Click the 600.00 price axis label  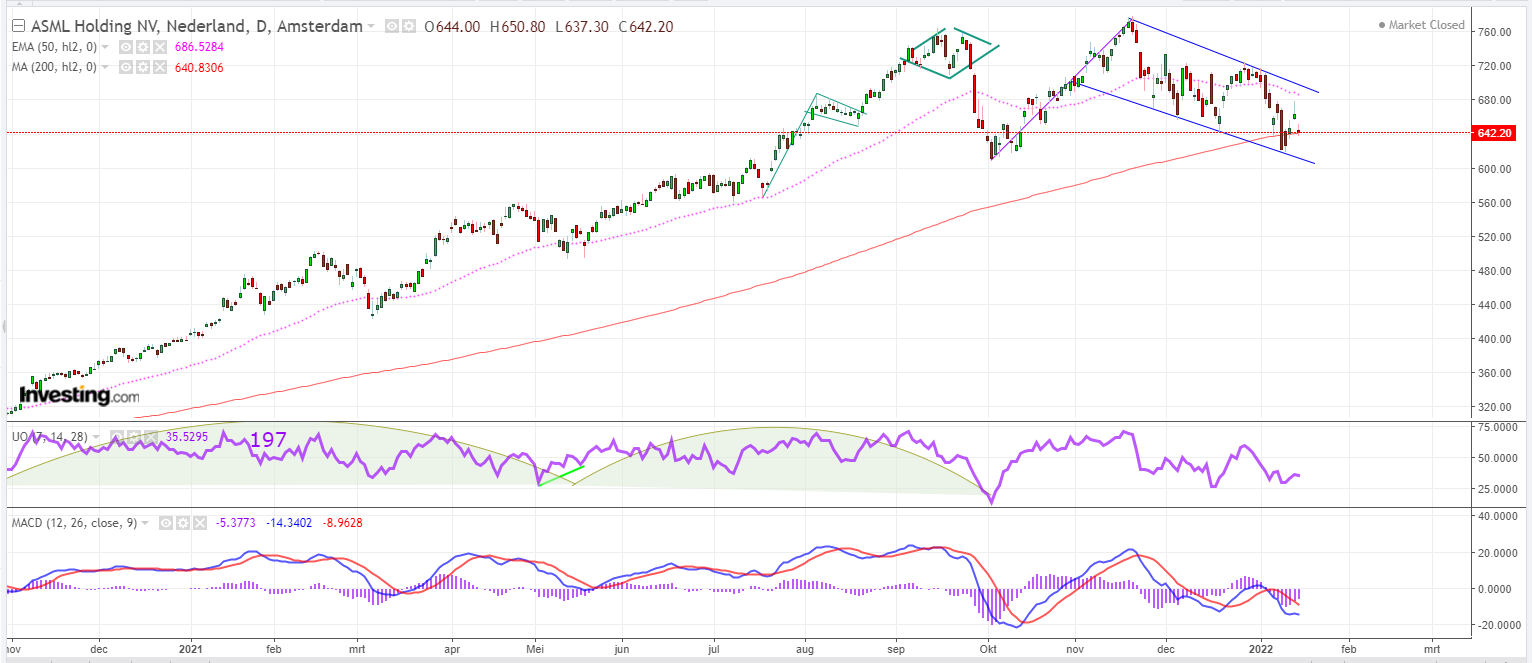pyautogui.click(x=1496, y=169)
